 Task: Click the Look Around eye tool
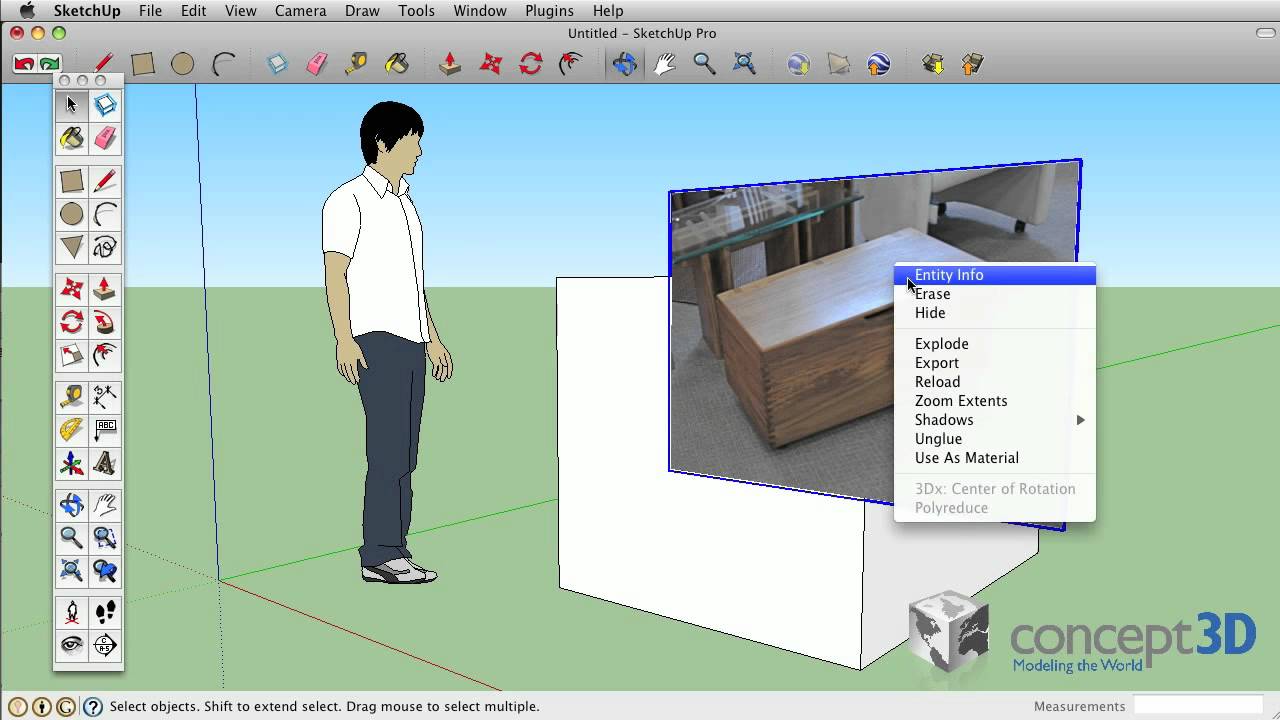(72, 645)
